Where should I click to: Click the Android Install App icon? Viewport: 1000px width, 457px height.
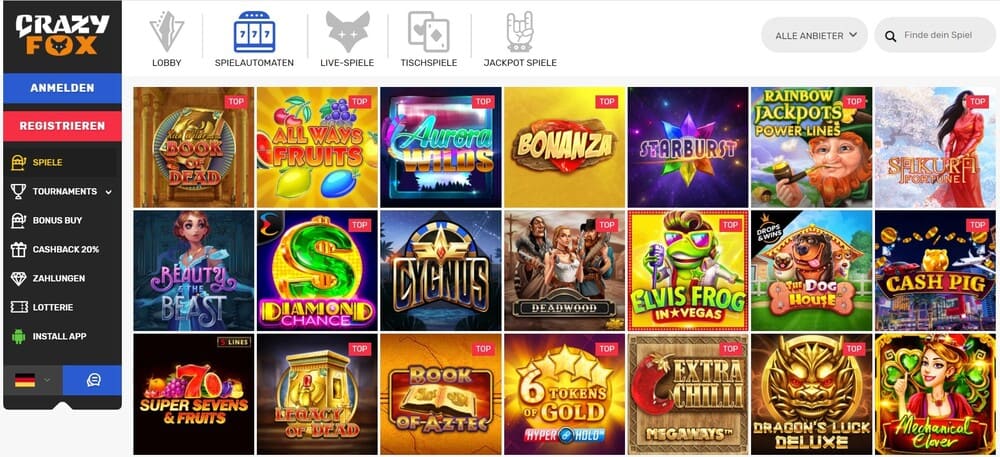click(x=18, y=336)
